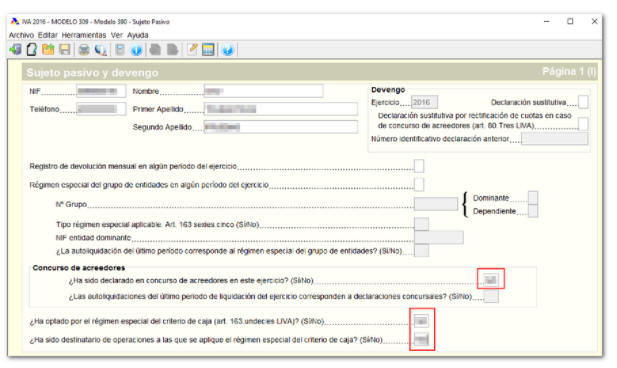Enable Régimen especial del grupo de entidades checkbox

click(x=419, y=185)
